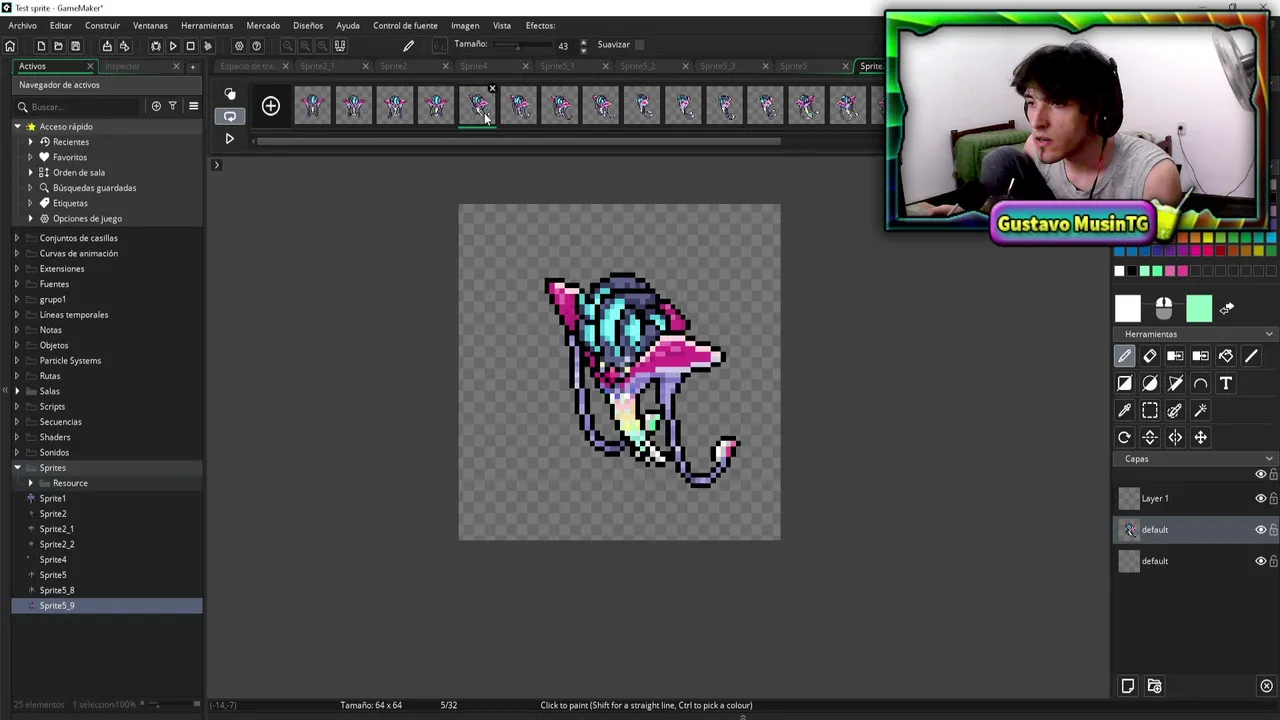Delete the selected layer
Image resolution: width=1280 pixels, height=720 pixels.
coord(1266,686)
